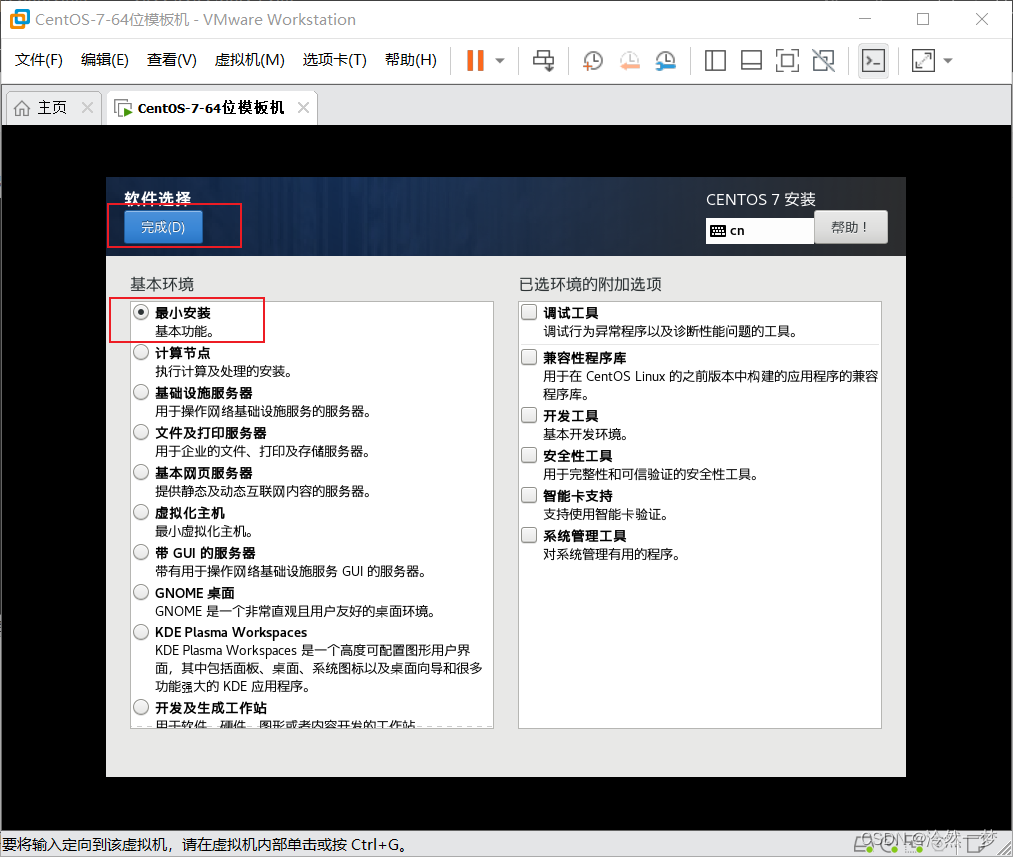This screenshot has width=1013, height=857.
Task: Enable the 调试工具 checkbox
Action: pyautogui.click(x=529, y=313)
